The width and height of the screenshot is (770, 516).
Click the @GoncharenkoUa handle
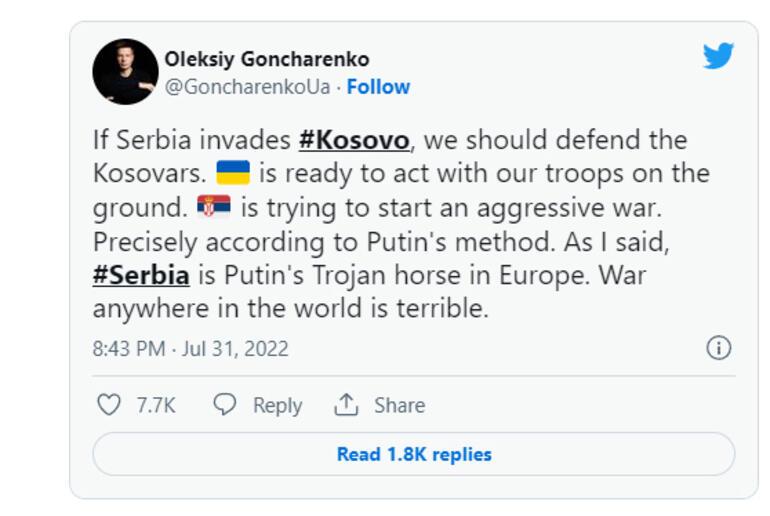coord(248,87)
